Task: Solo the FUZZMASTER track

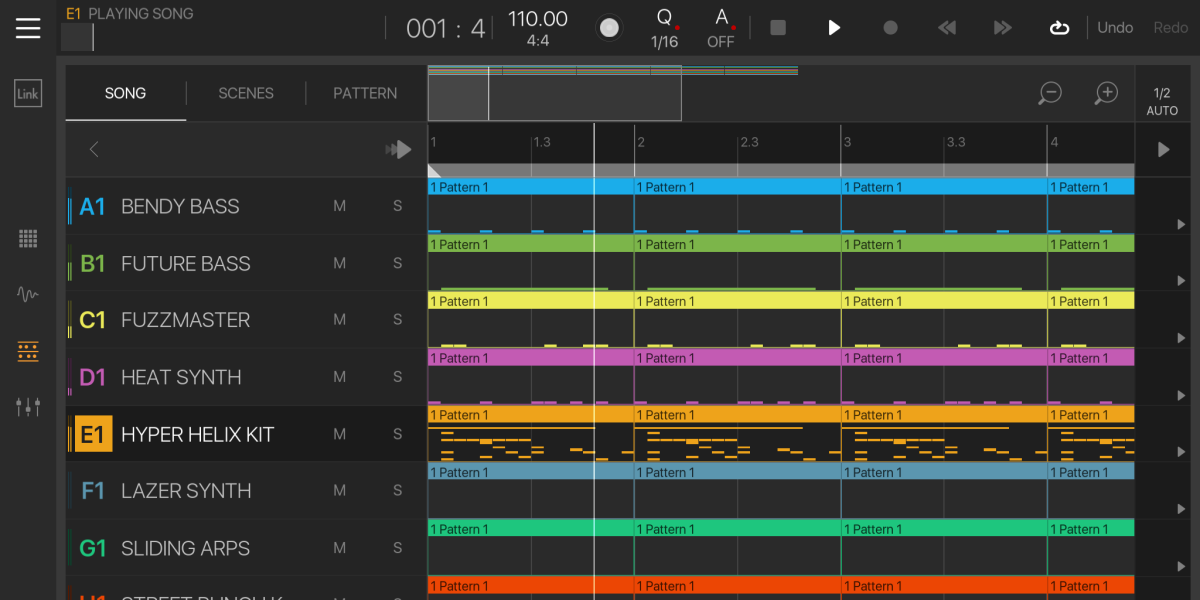Action: [x=397, y=320]
